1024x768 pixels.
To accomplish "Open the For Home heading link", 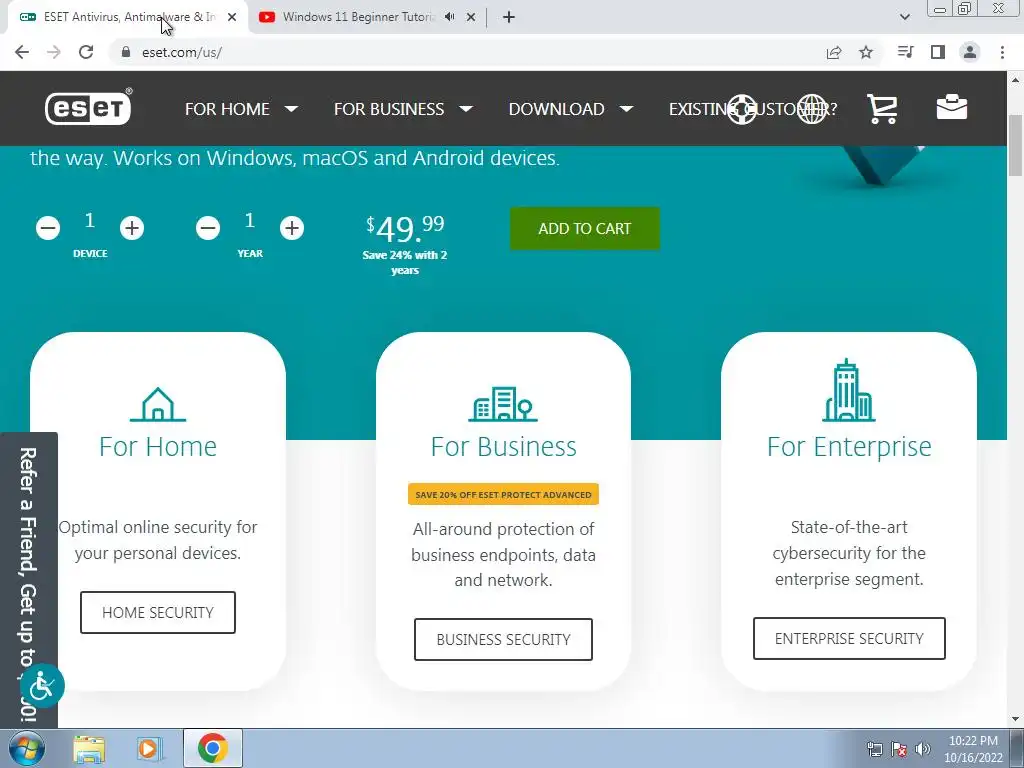I will (158, 447).
